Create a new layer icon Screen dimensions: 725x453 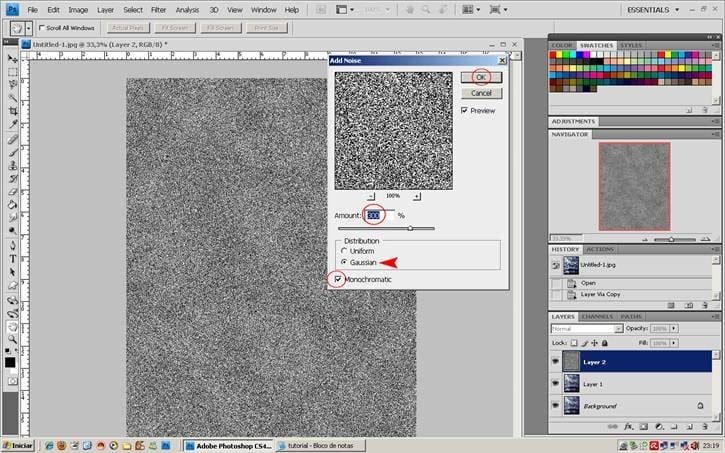point(689,426)
